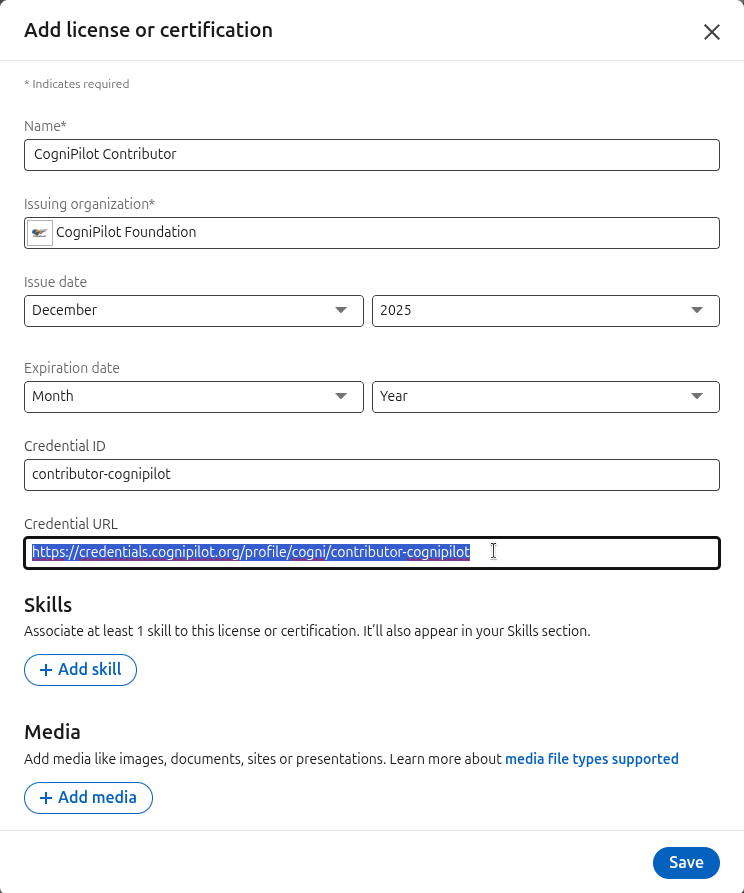This screenshot has height=893, width=744.
Task: Click the Save button
Action: 686,862
